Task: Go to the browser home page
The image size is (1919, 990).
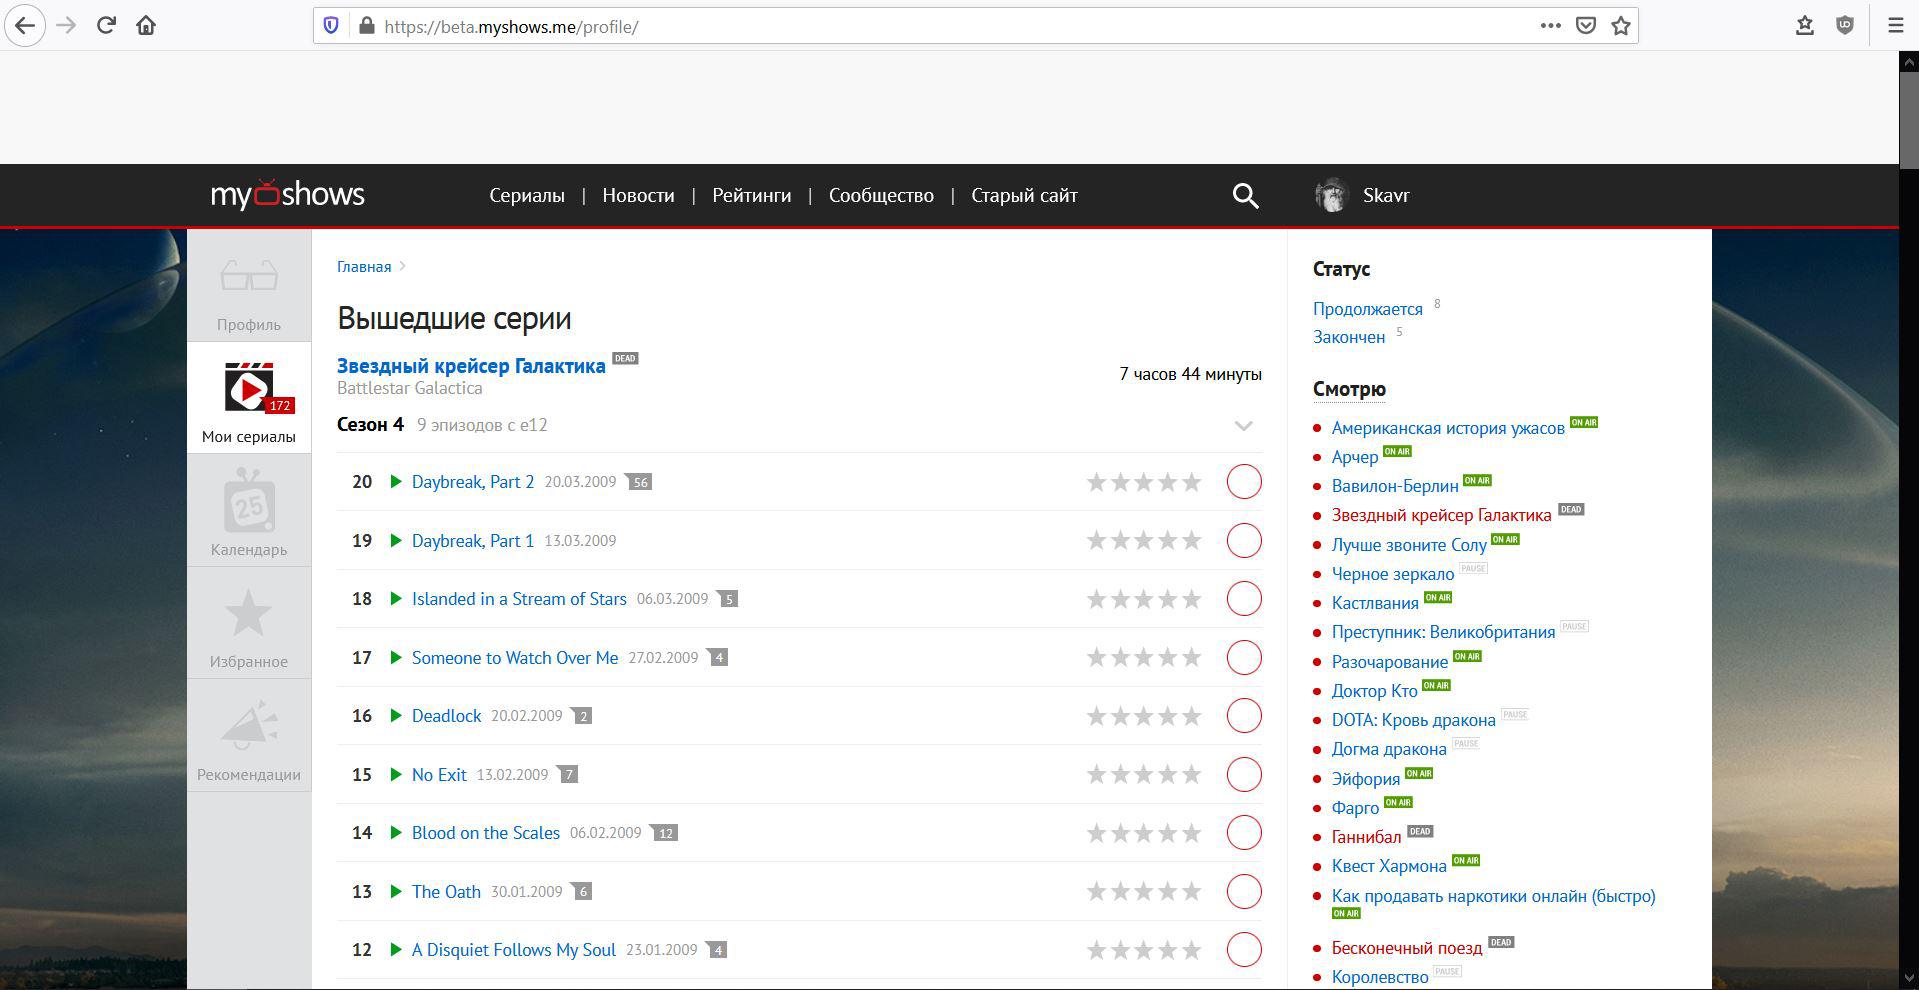Action: 146,26
